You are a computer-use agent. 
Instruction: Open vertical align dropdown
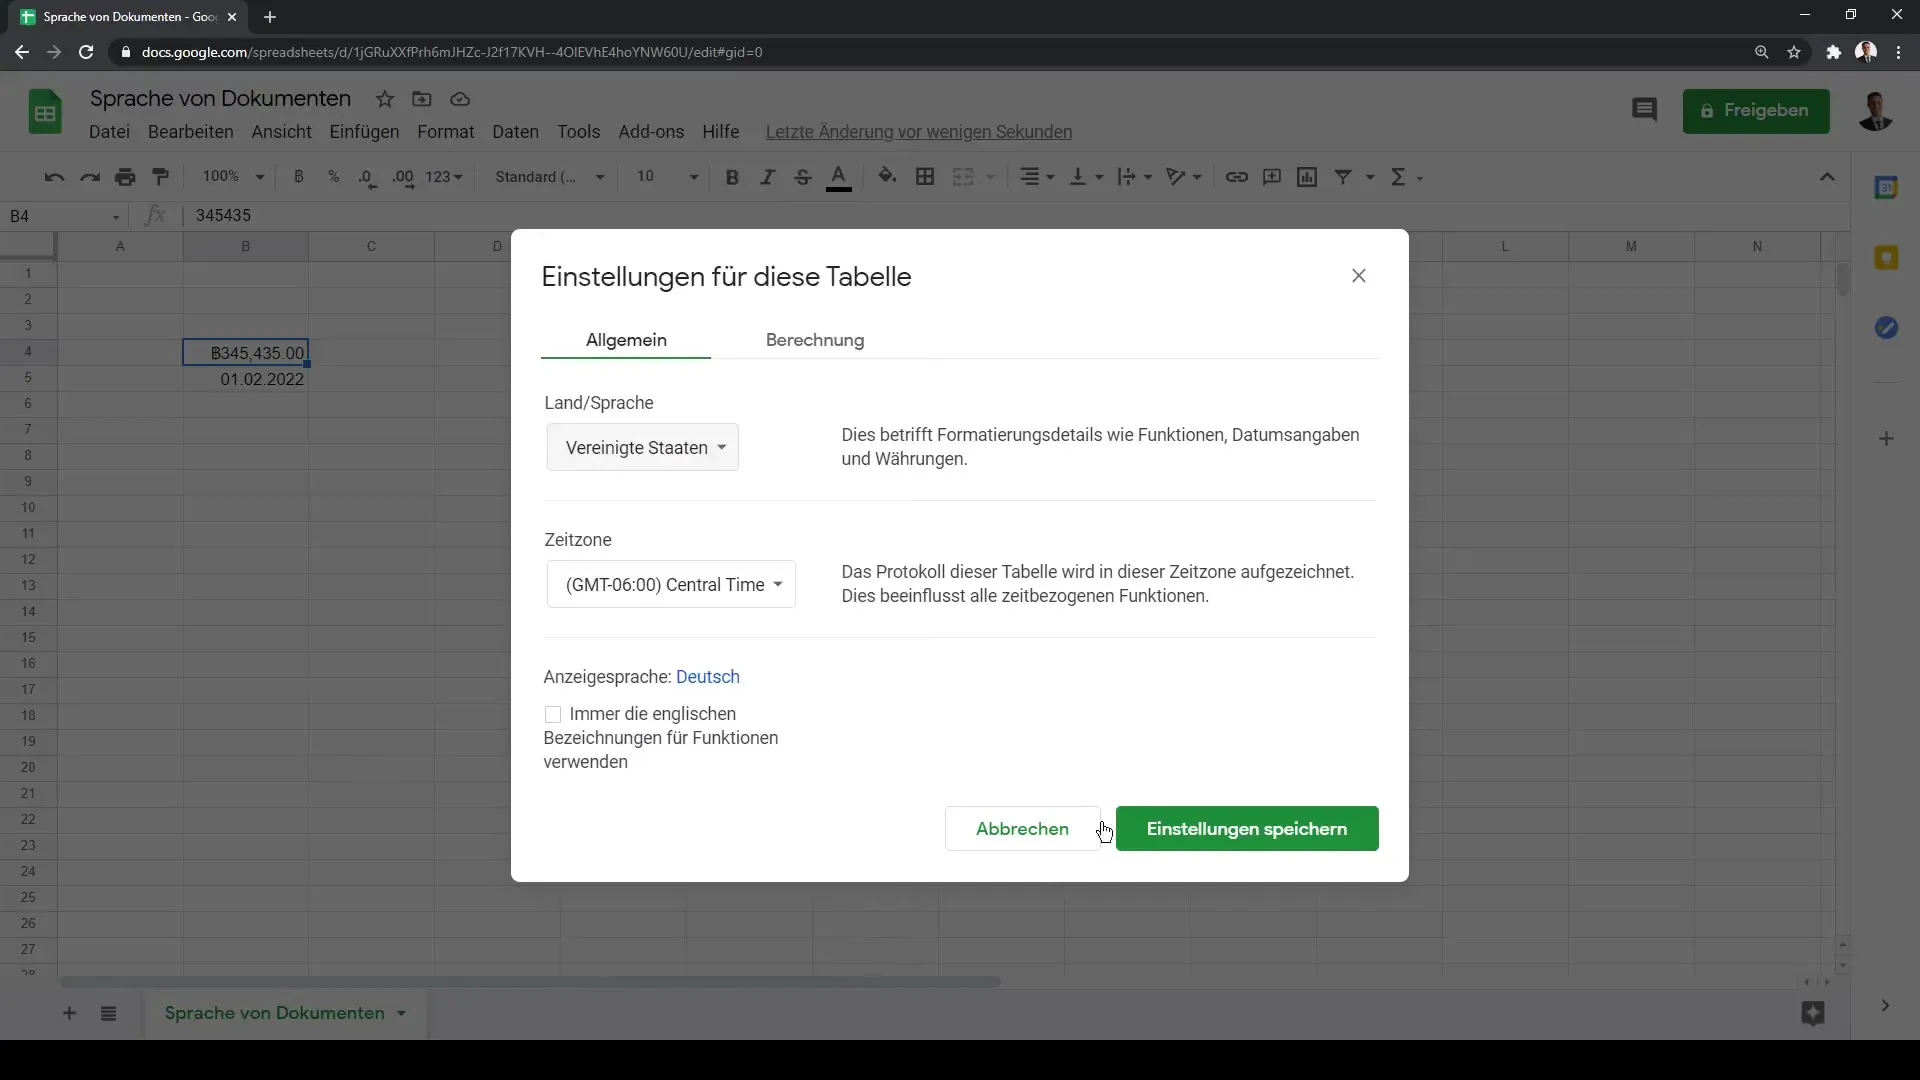pos(1086,177)
